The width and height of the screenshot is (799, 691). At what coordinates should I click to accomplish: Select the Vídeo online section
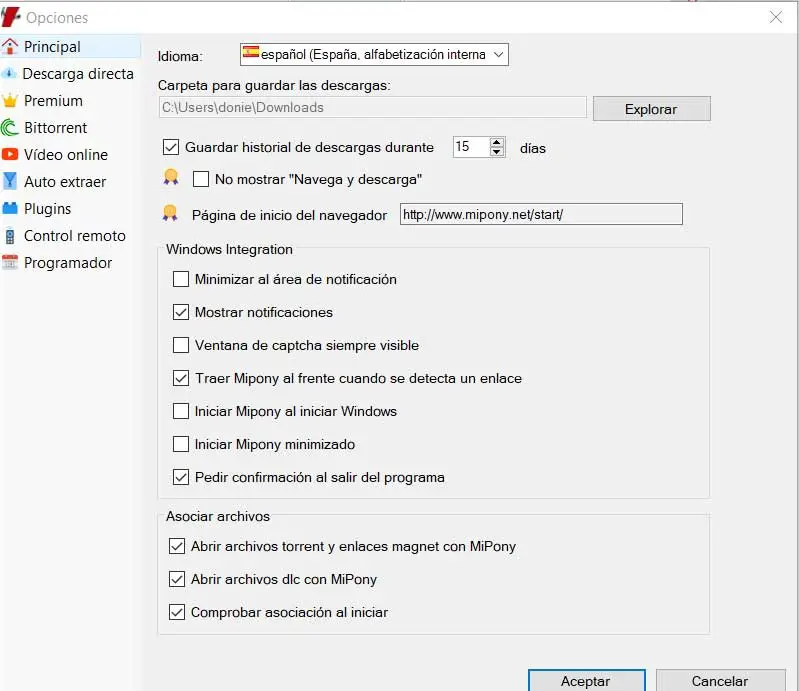point(70,154)
